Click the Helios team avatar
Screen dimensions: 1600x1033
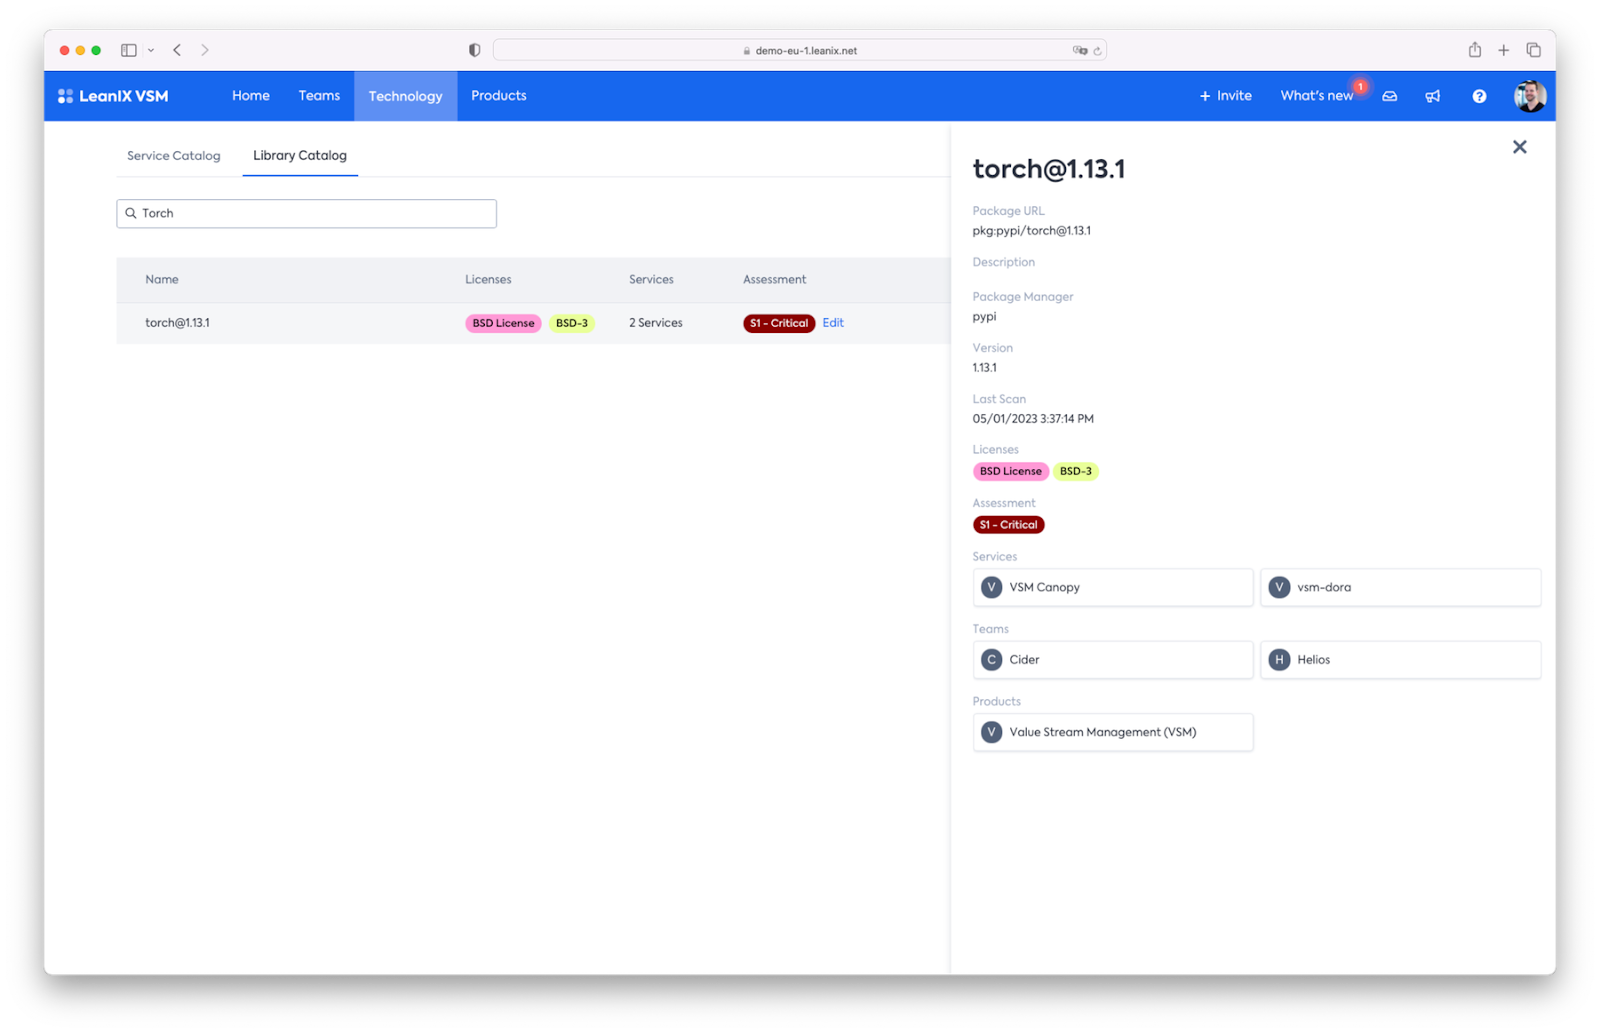[x=1279, y=660]
